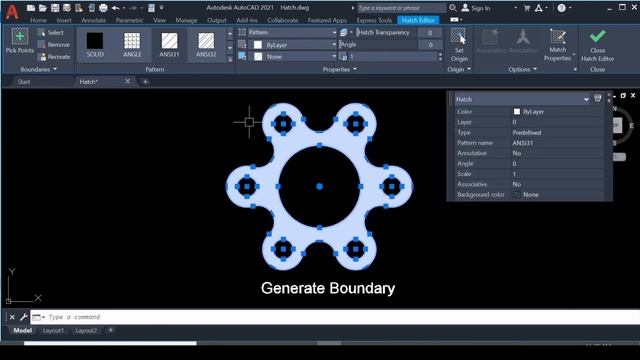640x360 pixels.
Task: Click Remove boundary objects
Action: pyautogui.click(x=54, y=44)
